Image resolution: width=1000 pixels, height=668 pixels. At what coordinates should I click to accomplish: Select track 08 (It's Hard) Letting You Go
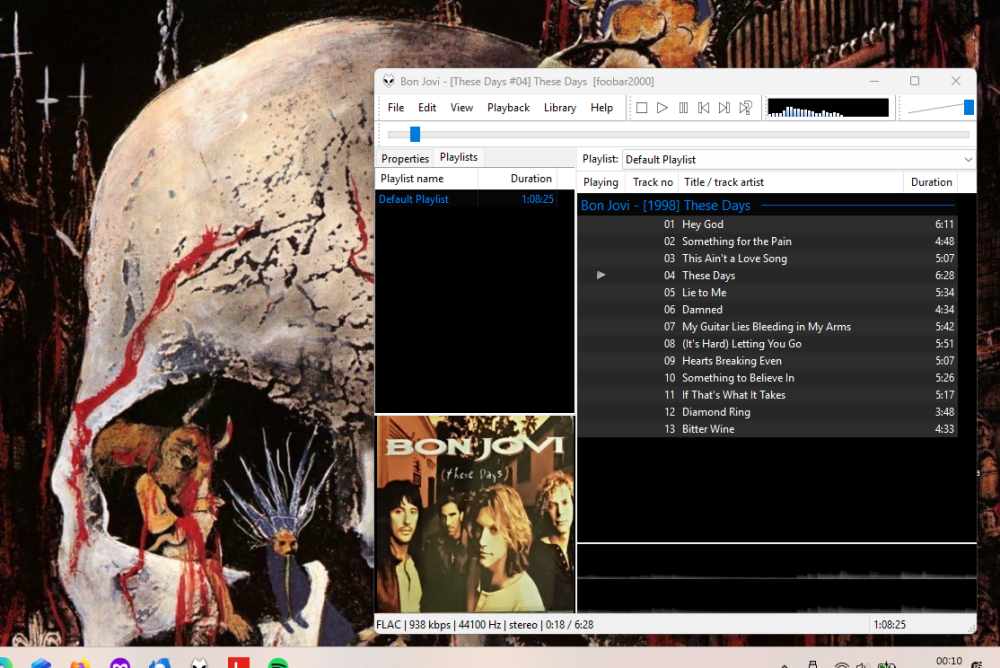767,344
